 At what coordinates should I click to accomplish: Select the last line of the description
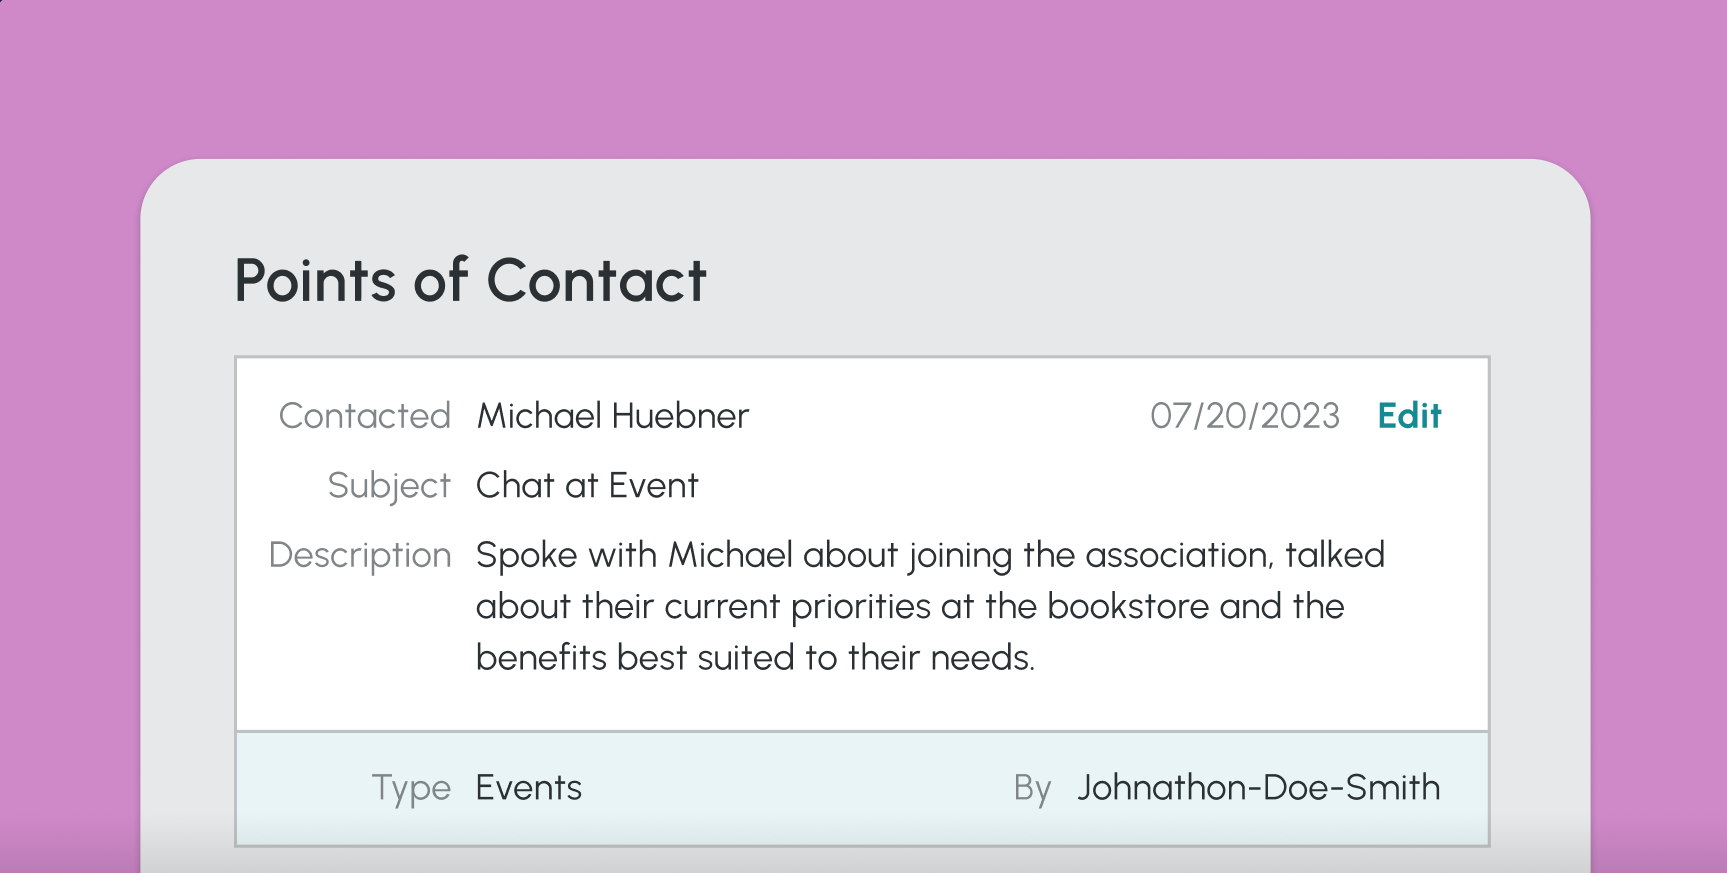[756, 657]
